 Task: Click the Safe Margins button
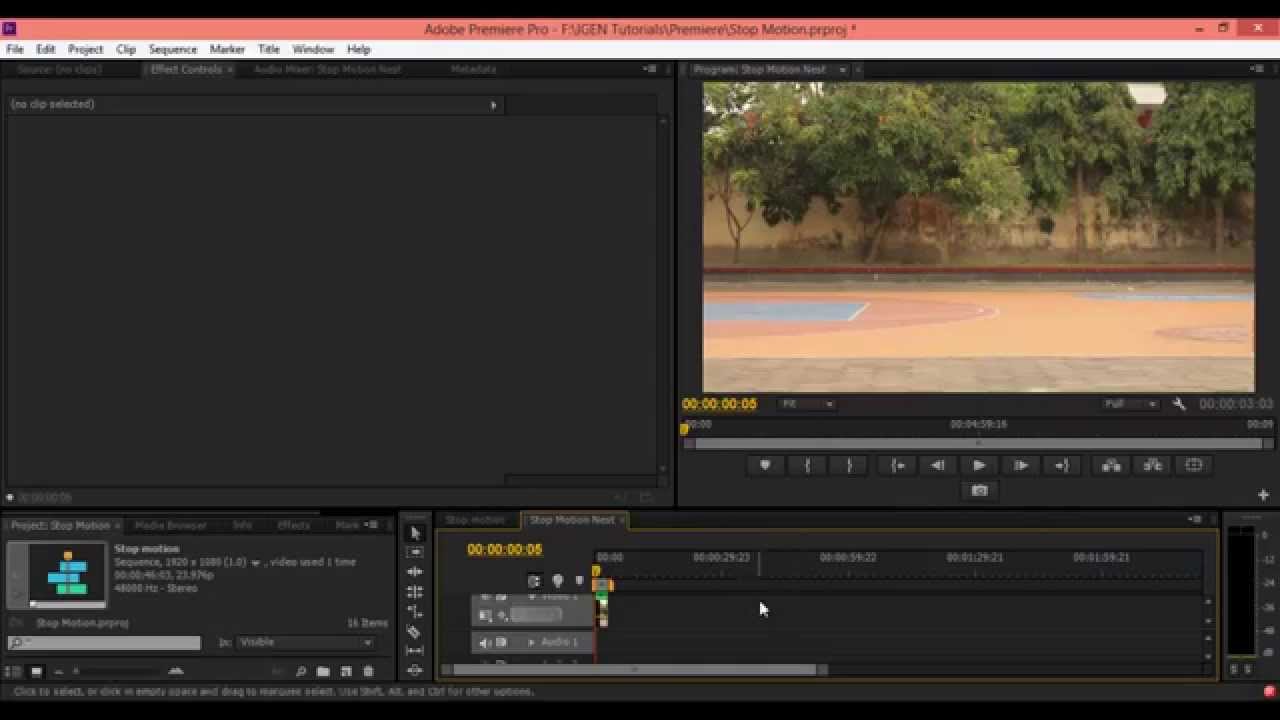(x=1194, y=465)
